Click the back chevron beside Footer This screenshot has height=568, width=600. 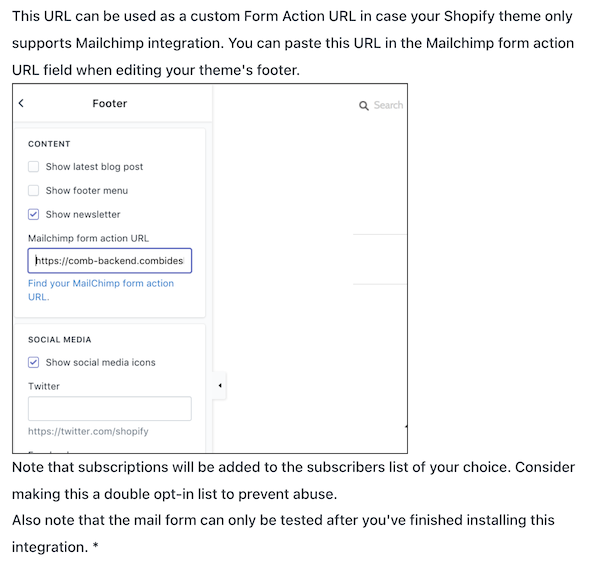click(x=22, y=103)
